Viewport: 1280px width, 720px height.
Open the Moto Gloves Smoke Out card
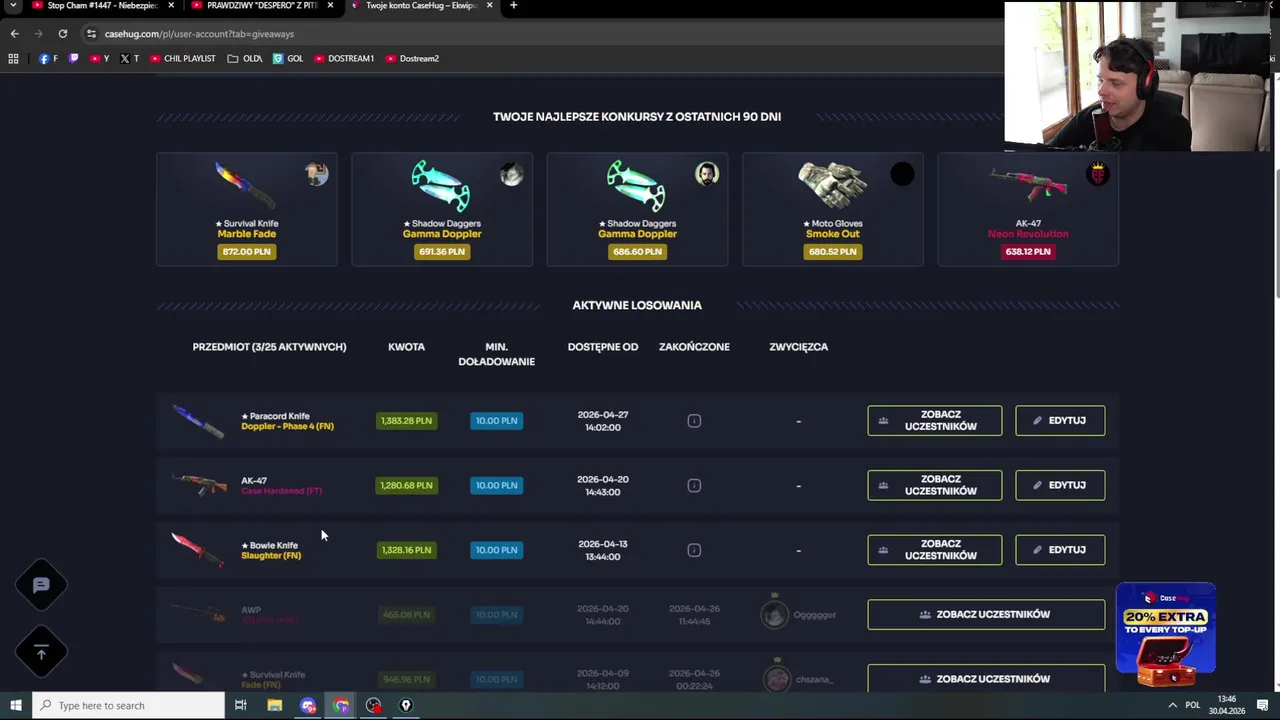[833, 209]
